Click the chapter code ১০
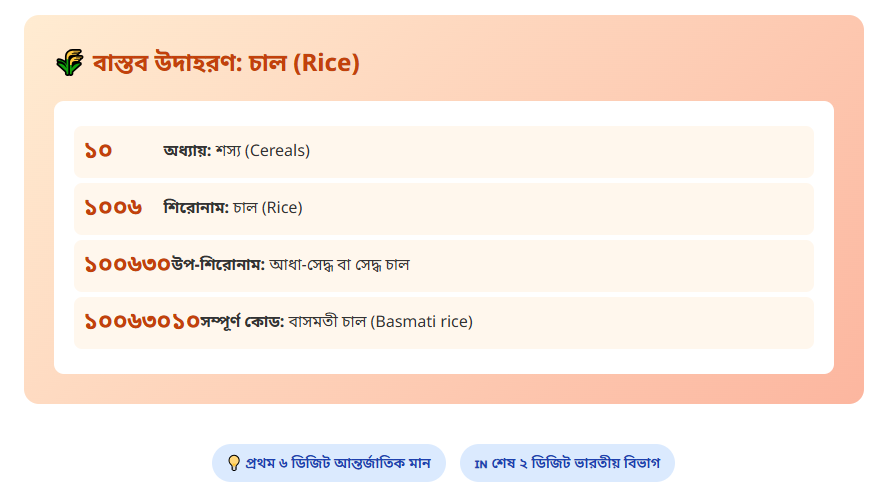This screenshot has height=494, width=890. coord(98,151)
